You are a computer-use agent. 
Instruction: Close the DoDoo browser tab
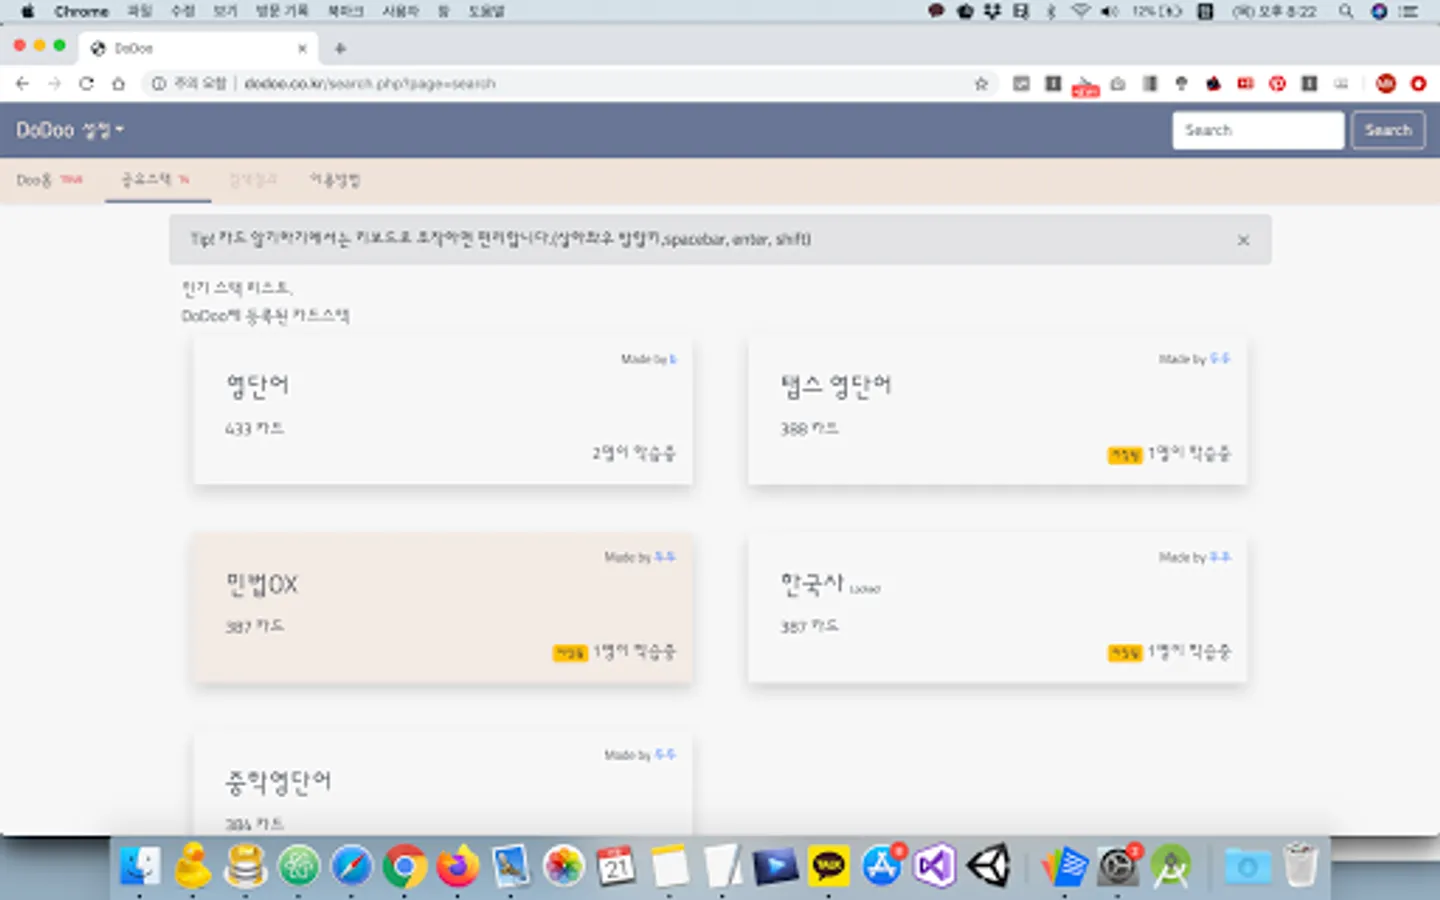(x=302, y=48)
